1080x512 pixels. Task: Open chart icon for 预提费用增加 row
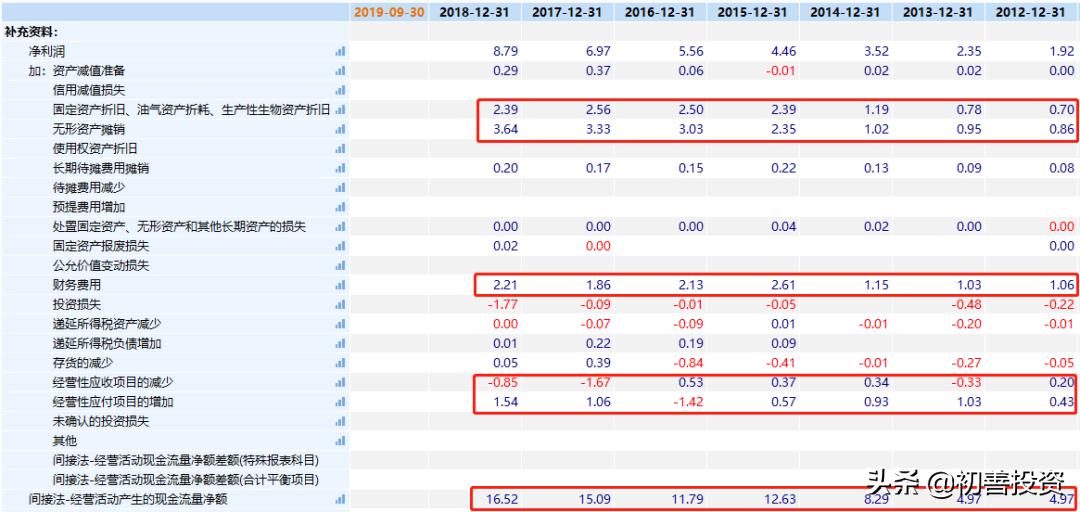[x=340, y=207]
